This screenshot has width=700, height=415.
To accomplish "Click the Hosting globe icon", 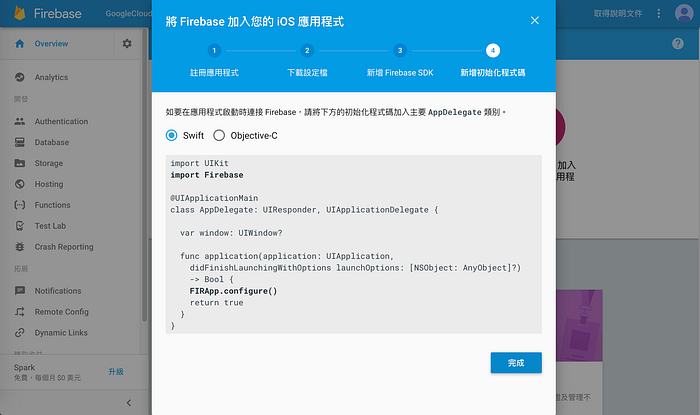I will [x=20, y=184].
